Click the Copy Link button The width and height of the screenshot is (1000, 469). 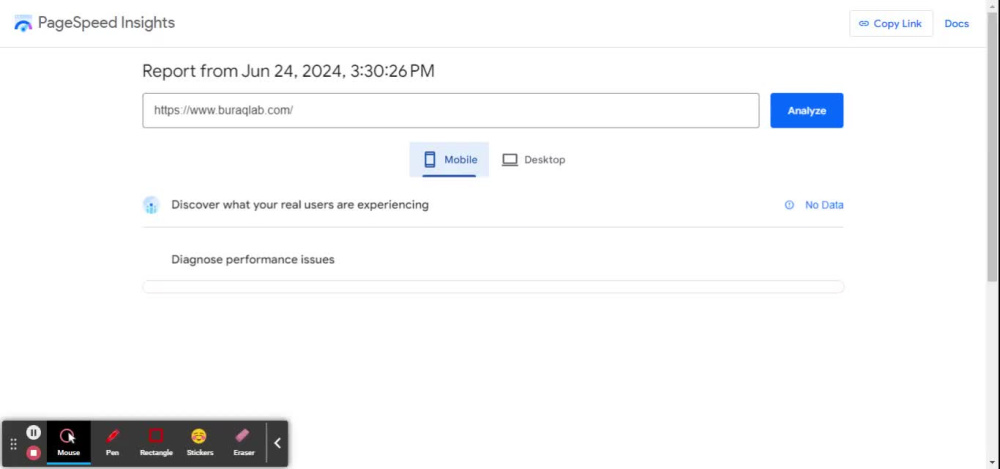coord(891,24)
